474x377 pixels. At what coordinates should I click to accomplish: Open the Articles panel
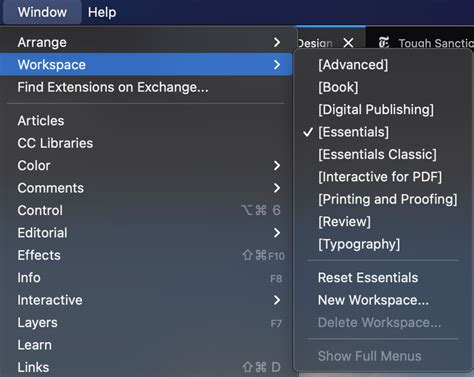coord(146,121)
